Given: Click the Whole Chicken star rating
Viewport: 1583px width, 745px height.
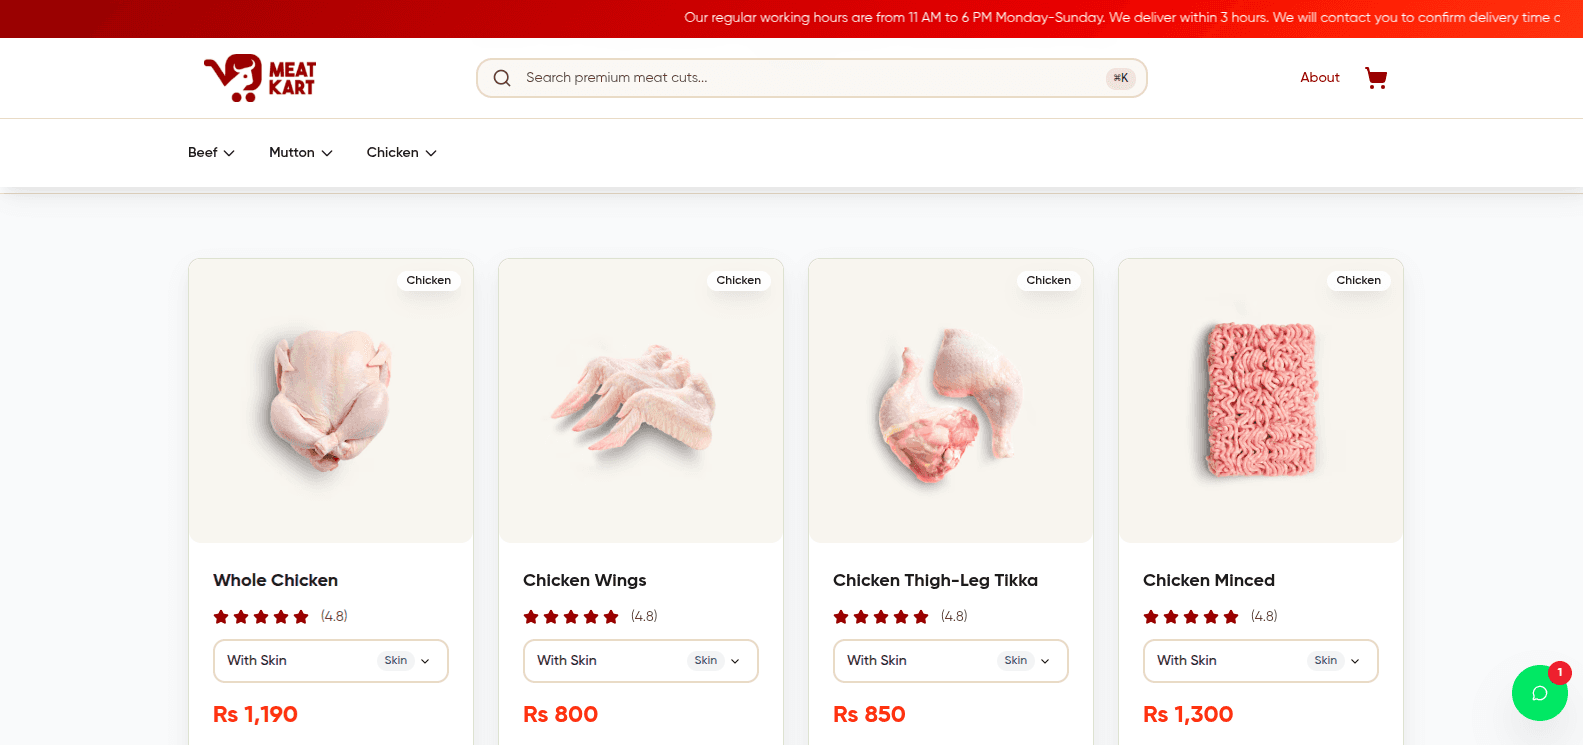Looking at the screenshot, I should coord(261,617).
